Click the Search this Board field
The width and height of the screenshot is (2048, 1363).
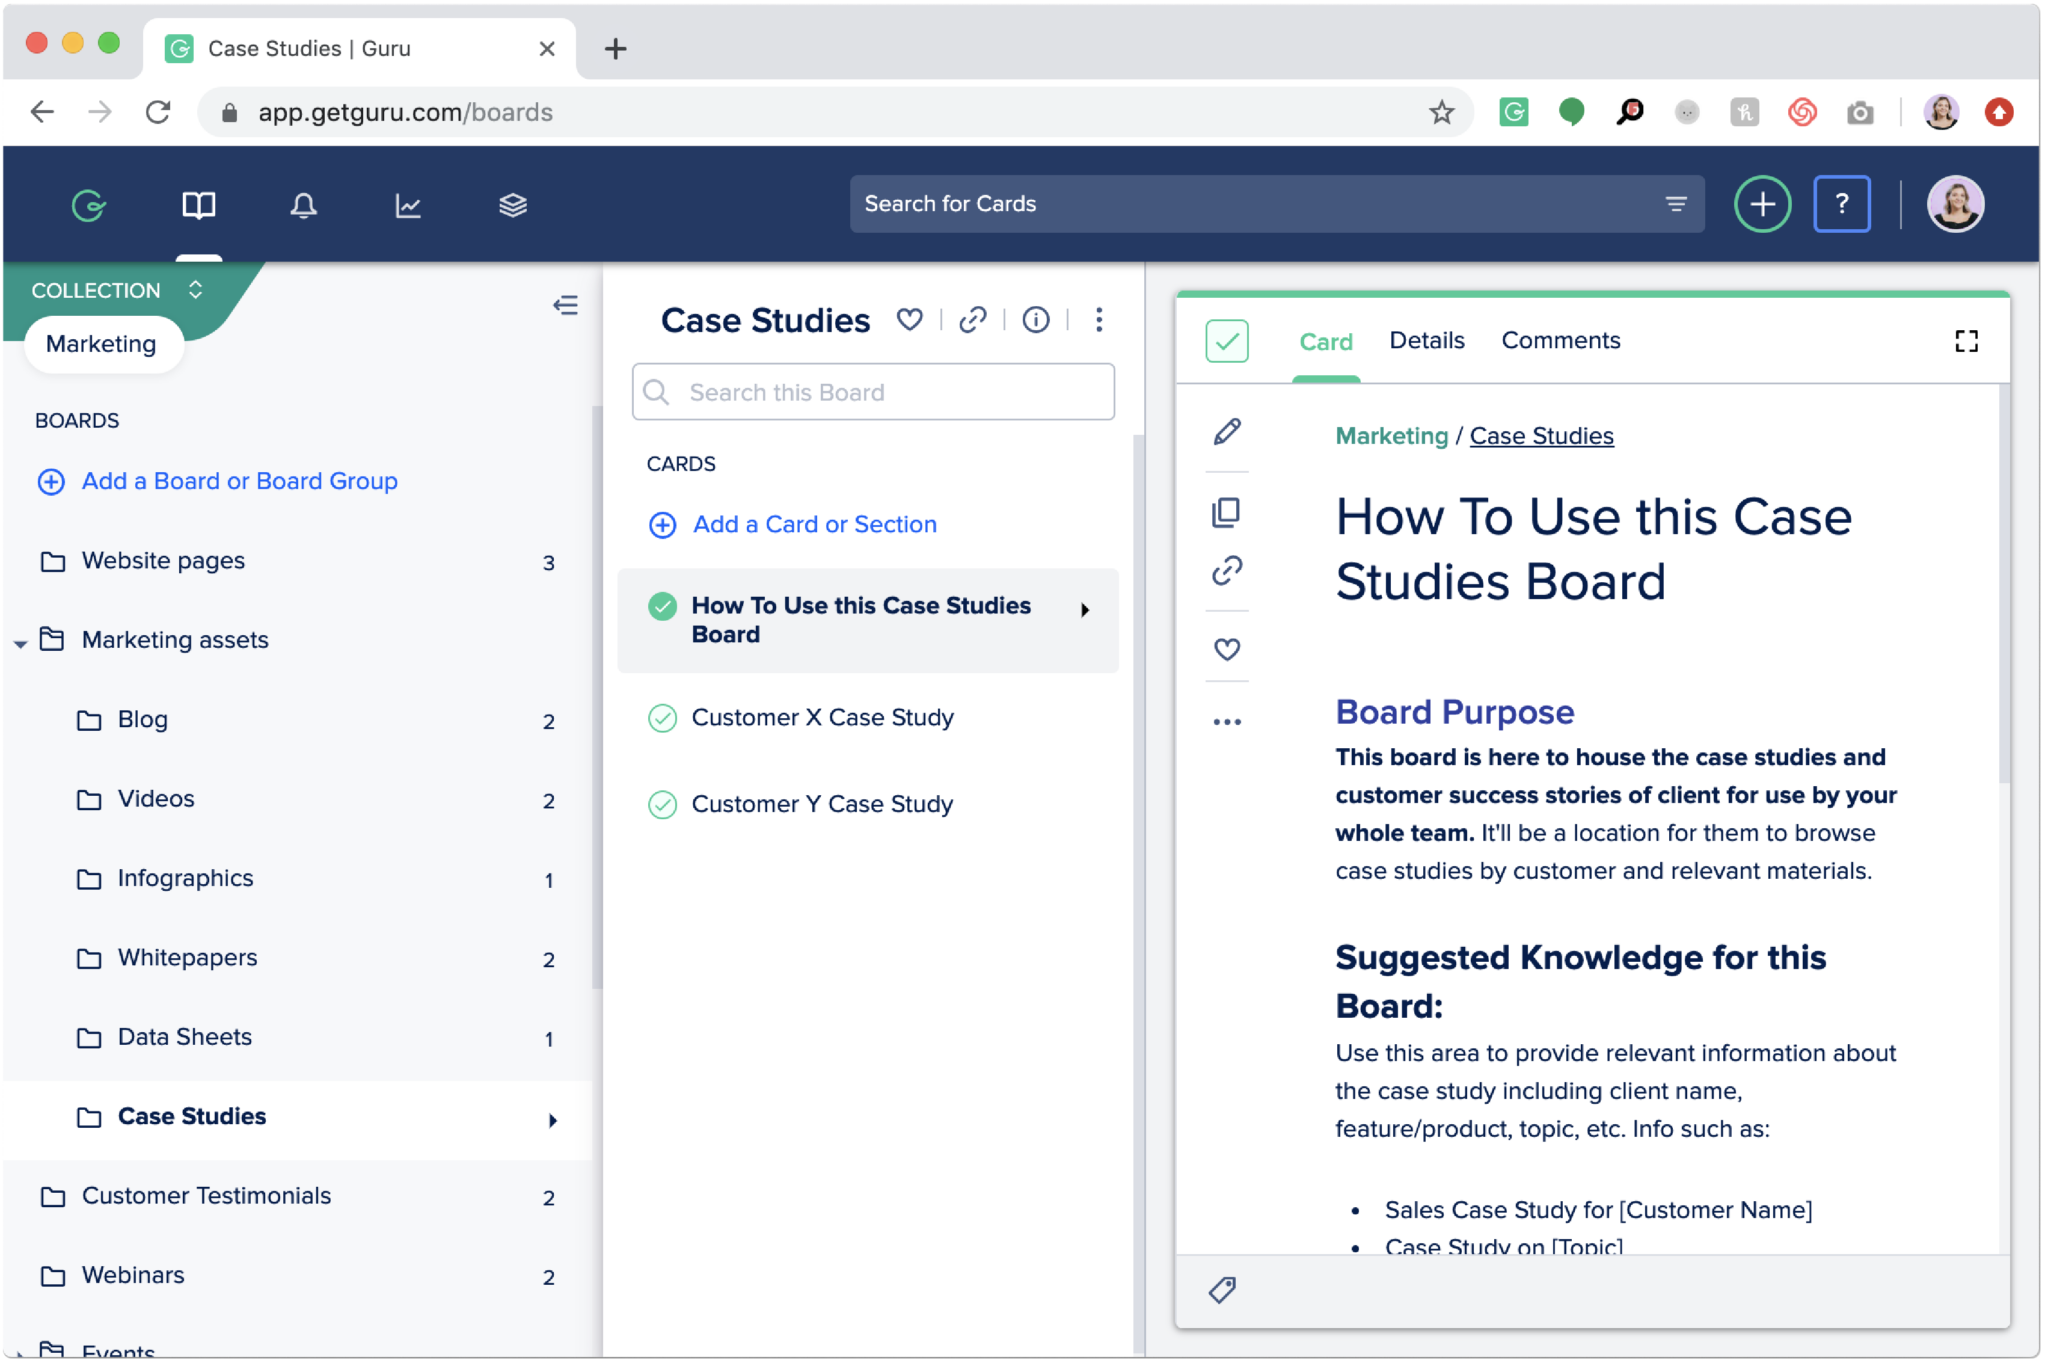[x=873, y=392]
